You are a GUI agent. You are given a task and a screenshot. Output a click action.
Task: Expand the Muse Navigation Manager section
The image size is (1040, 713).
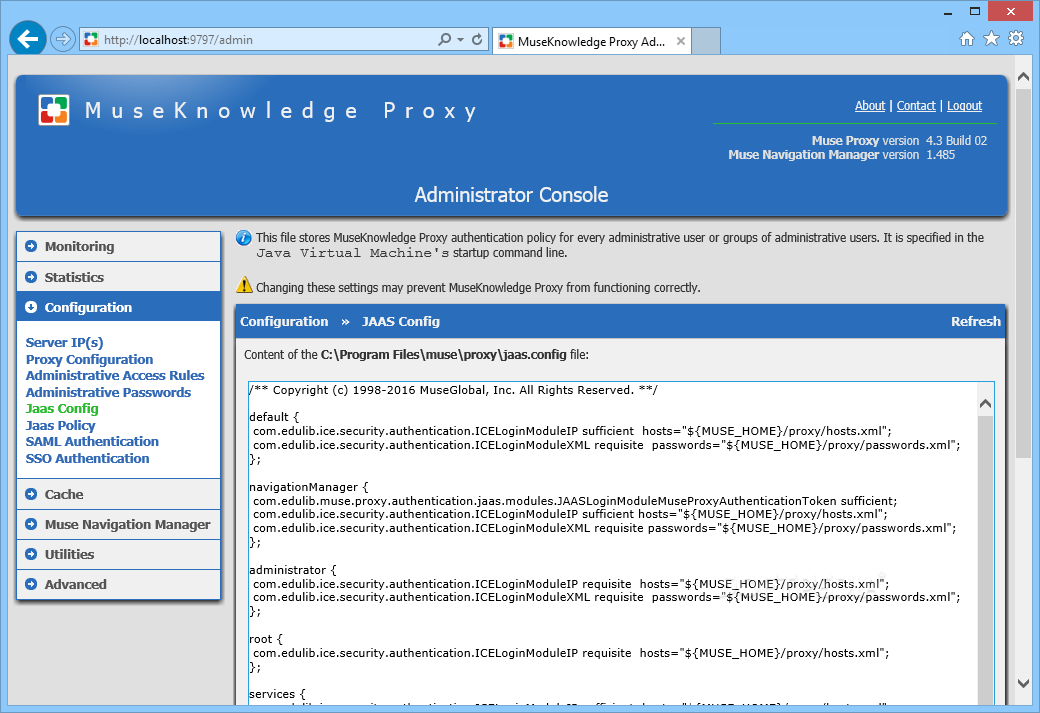119,524
